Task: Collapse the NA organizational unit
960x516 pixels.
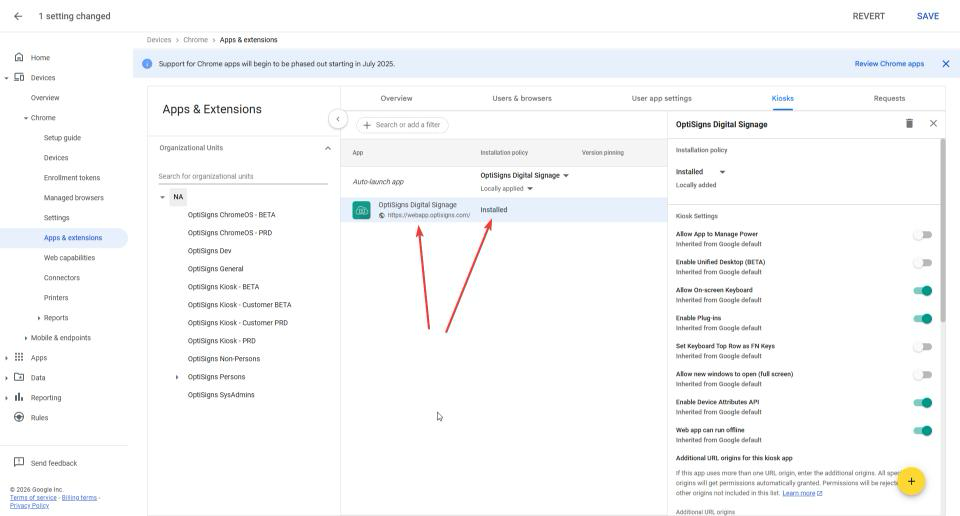Action: coord(162,197)
